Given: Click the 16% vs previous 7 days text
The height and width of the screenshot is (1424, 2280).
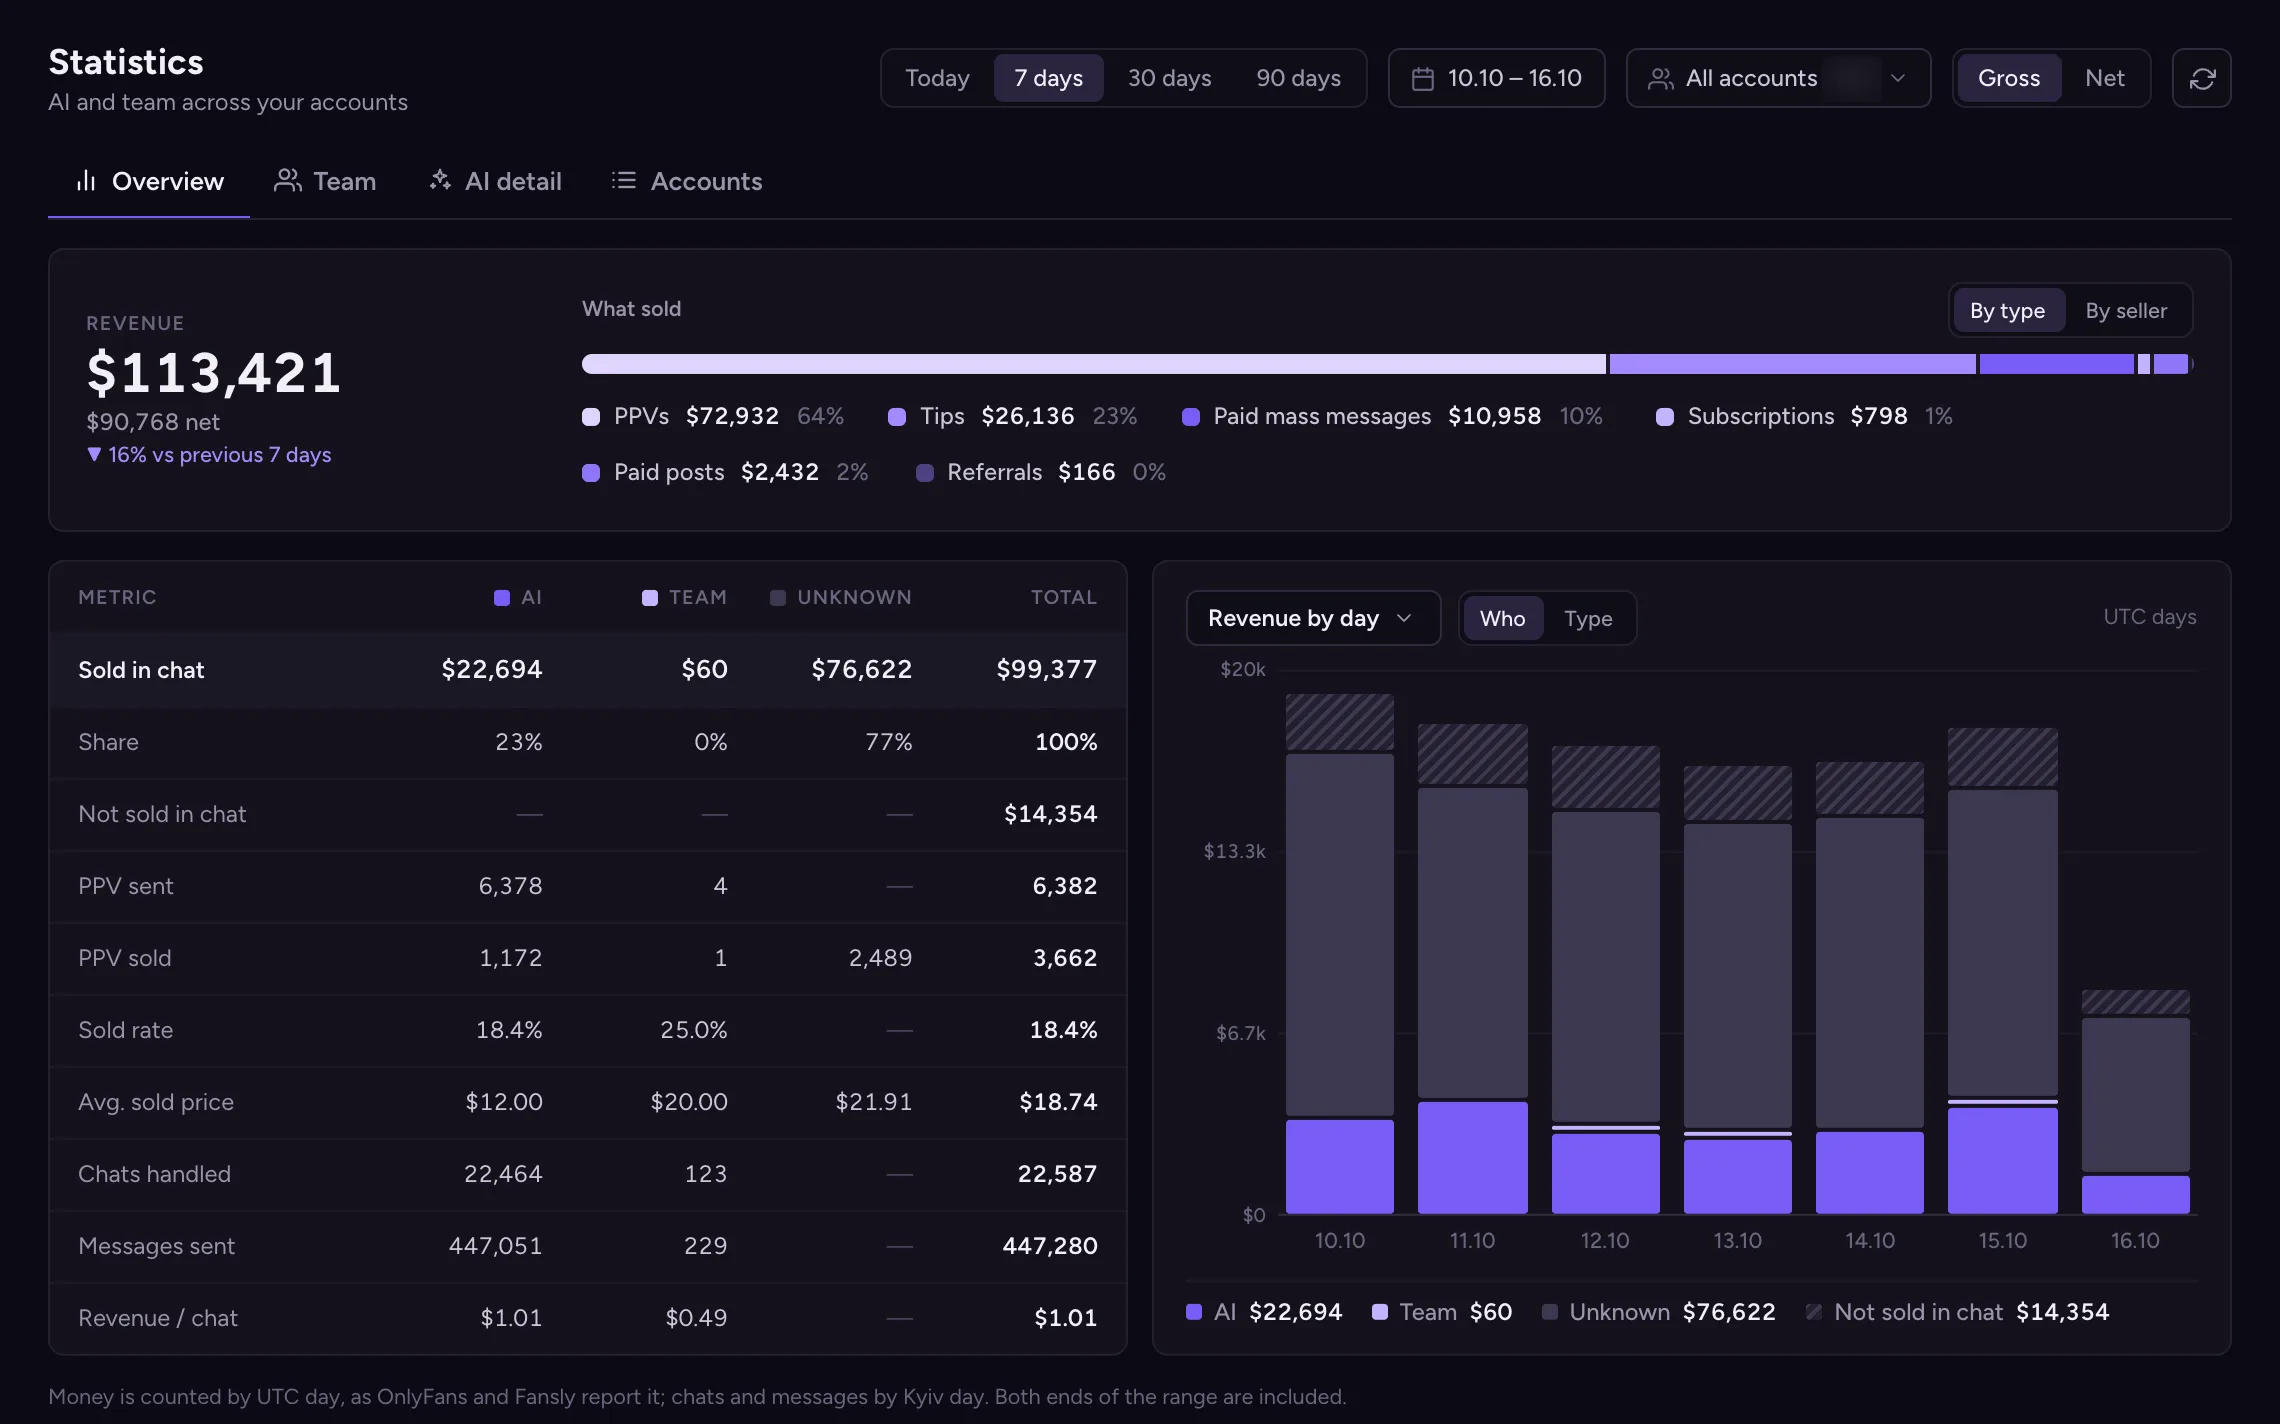Looking at the screenshot, I should coord(219,455).
